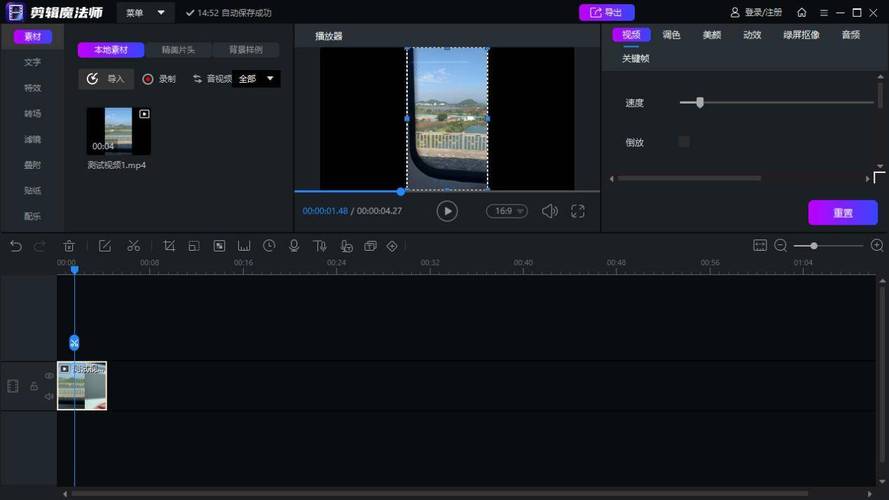
Task: Select 文字 in the left sidebar
Action: click(32, 62)
